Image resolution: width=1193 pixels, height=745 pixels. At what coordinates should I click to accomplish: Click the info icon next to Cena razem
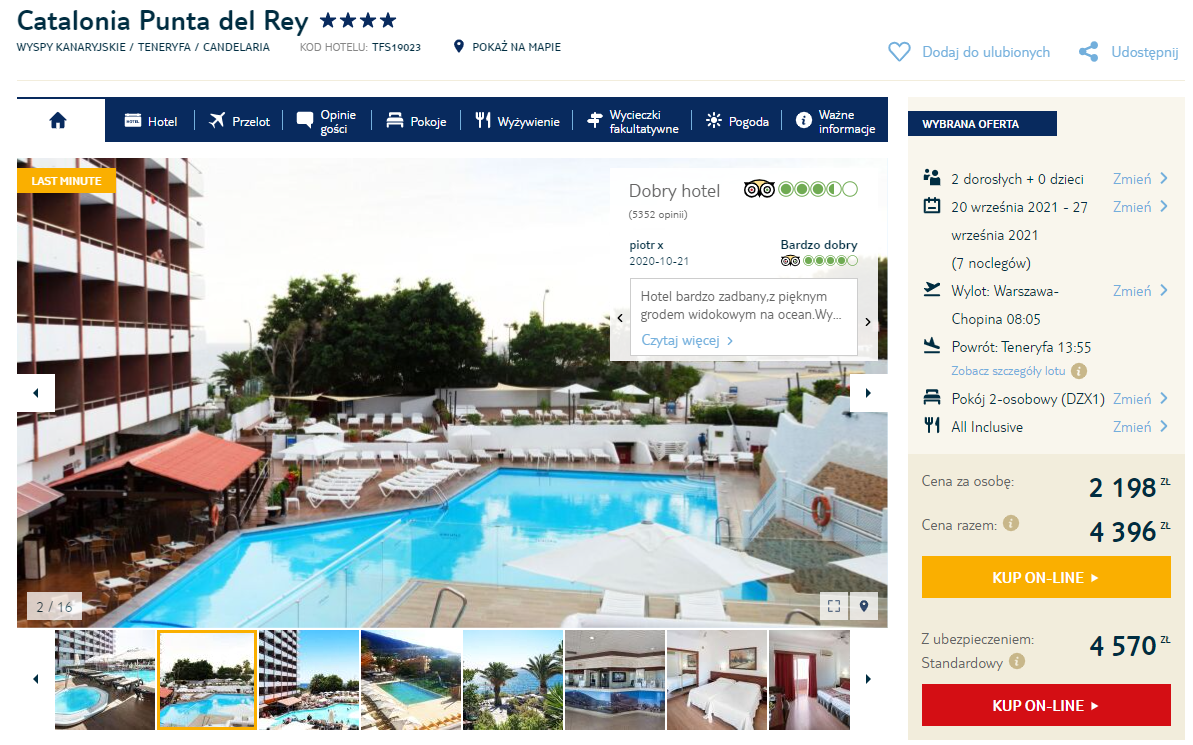(1010, 524)
